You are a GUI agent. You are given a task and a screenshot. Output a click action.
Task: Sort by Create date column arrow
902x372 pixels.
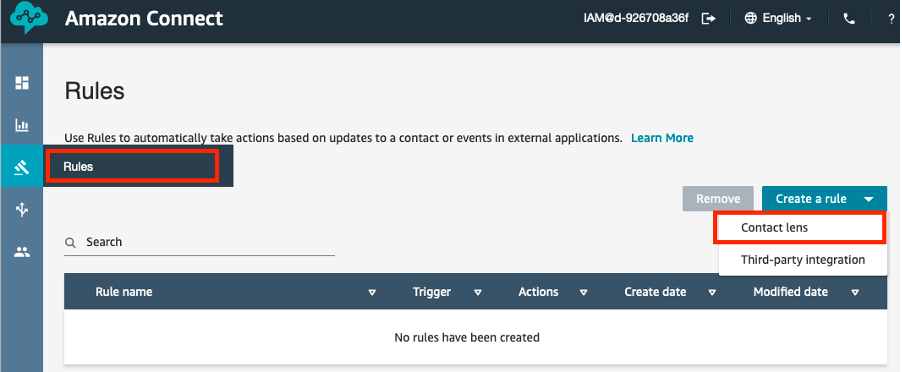point(712,292)
